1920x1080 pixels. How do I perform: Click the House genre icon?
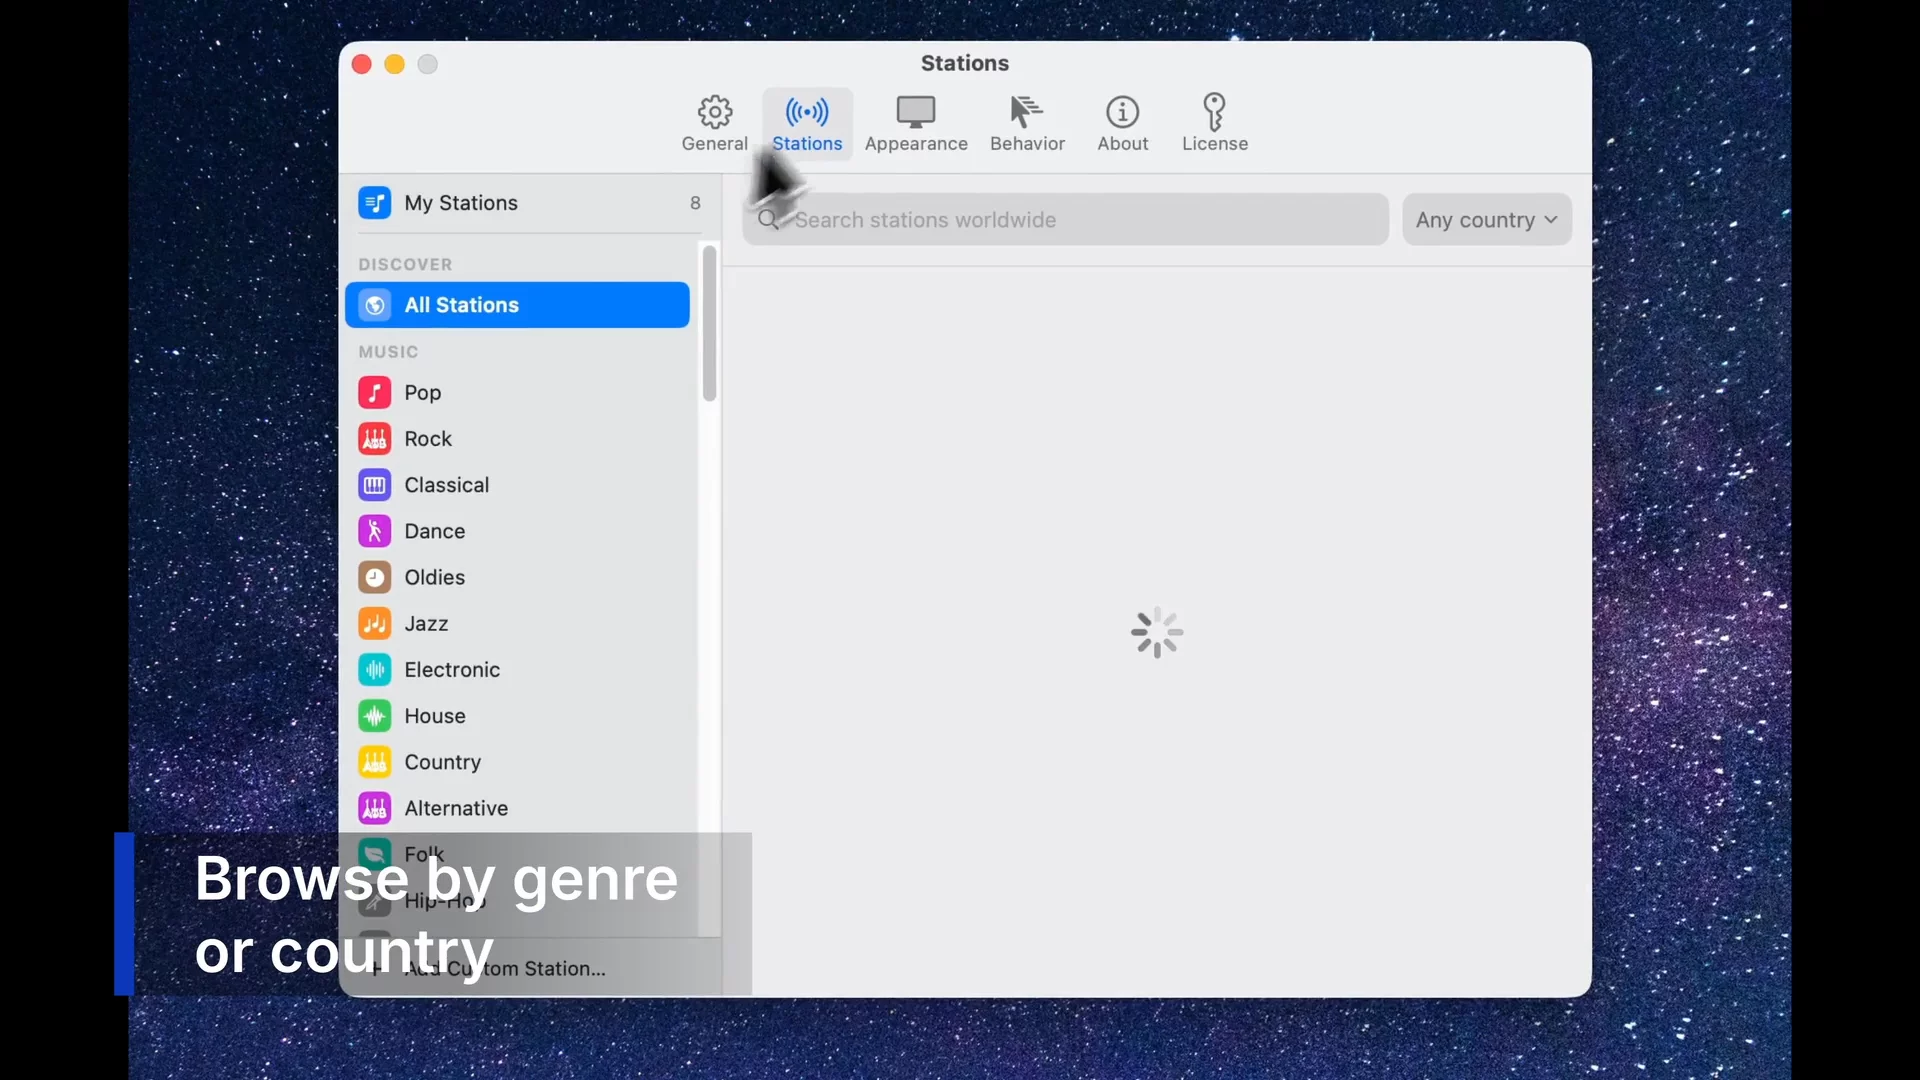pyautogui.click(x=375, y=716)
